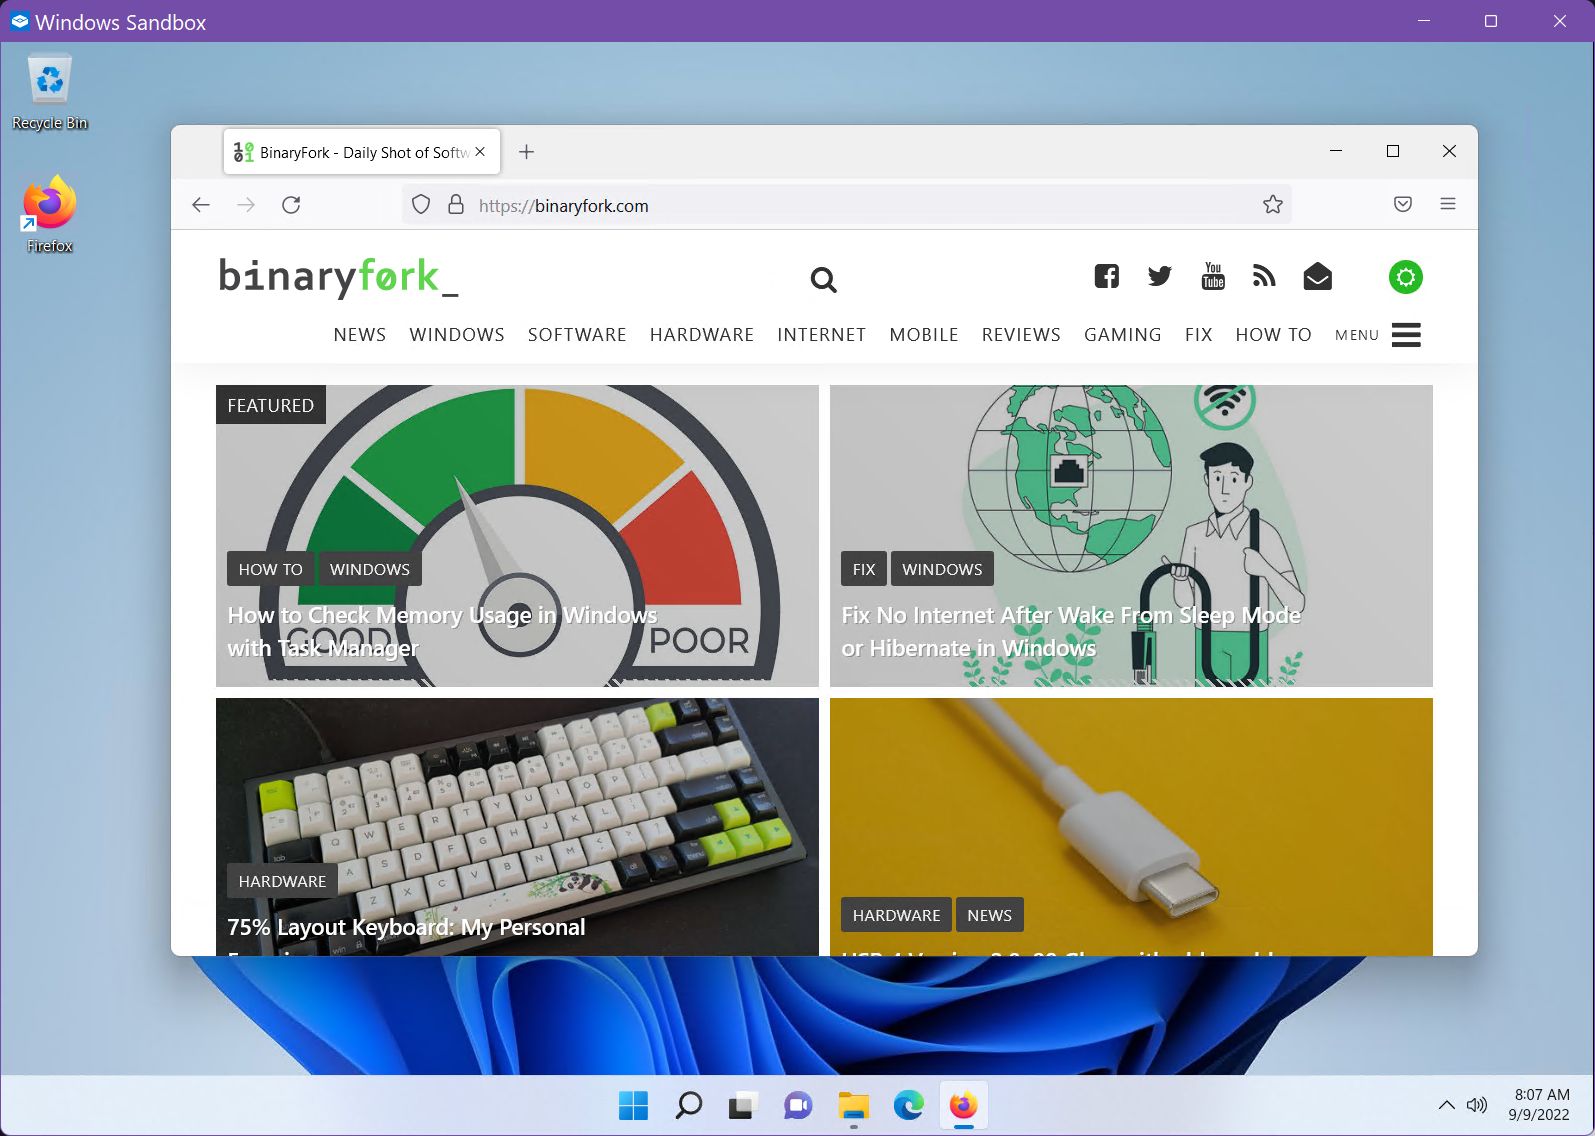
Task: Toggle the green dark mode circle button
Action: click(x=1406, y=277)
